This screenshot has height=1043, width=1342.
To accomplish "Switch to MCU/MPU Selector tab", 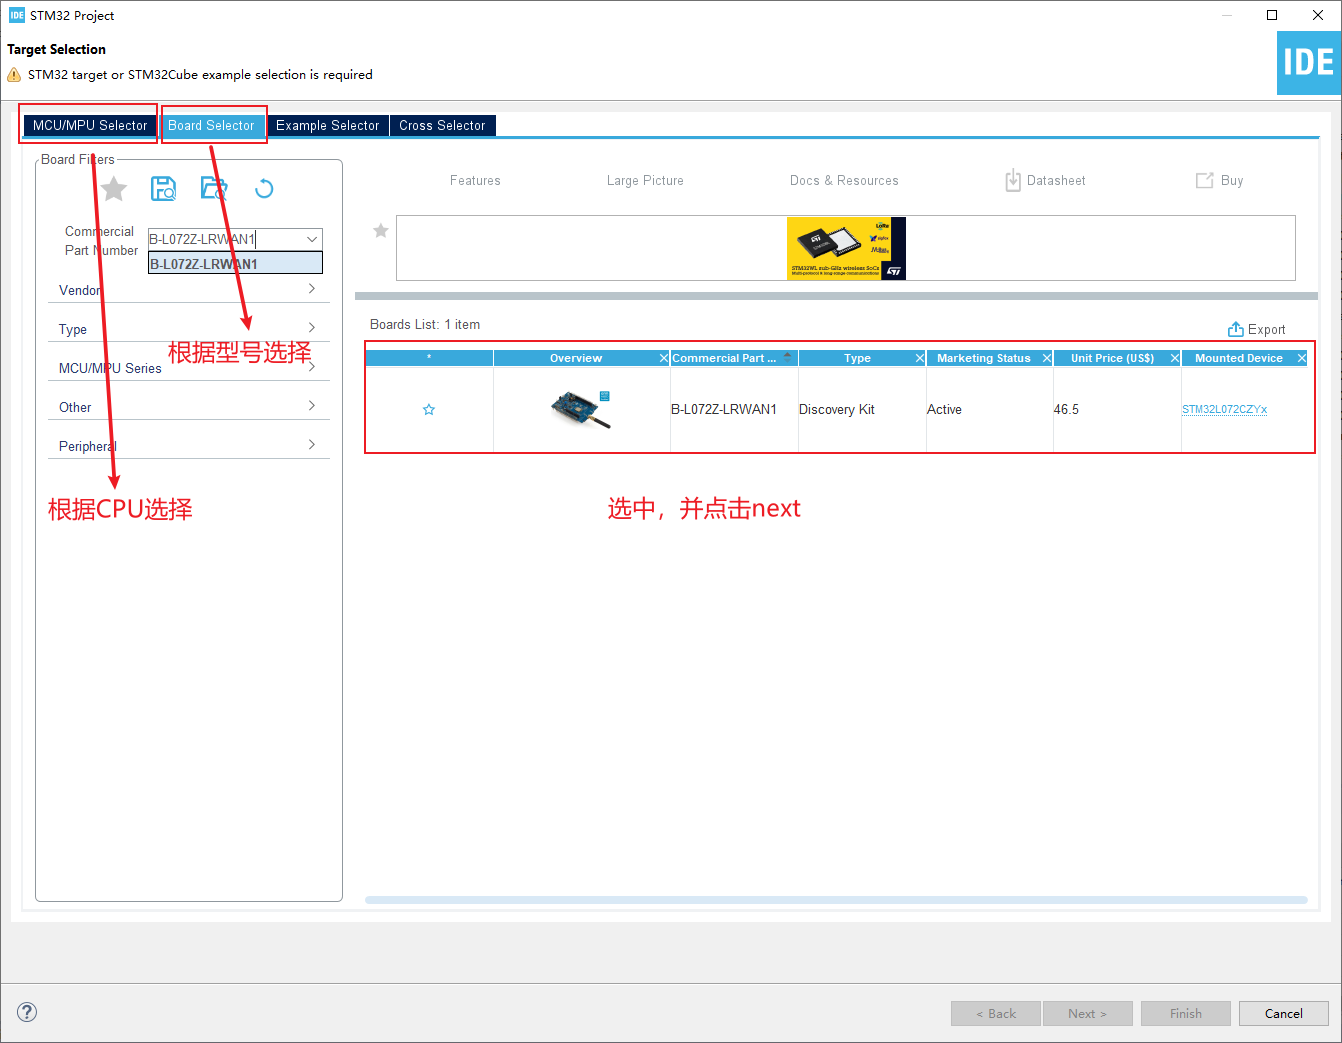I will 90,125.
